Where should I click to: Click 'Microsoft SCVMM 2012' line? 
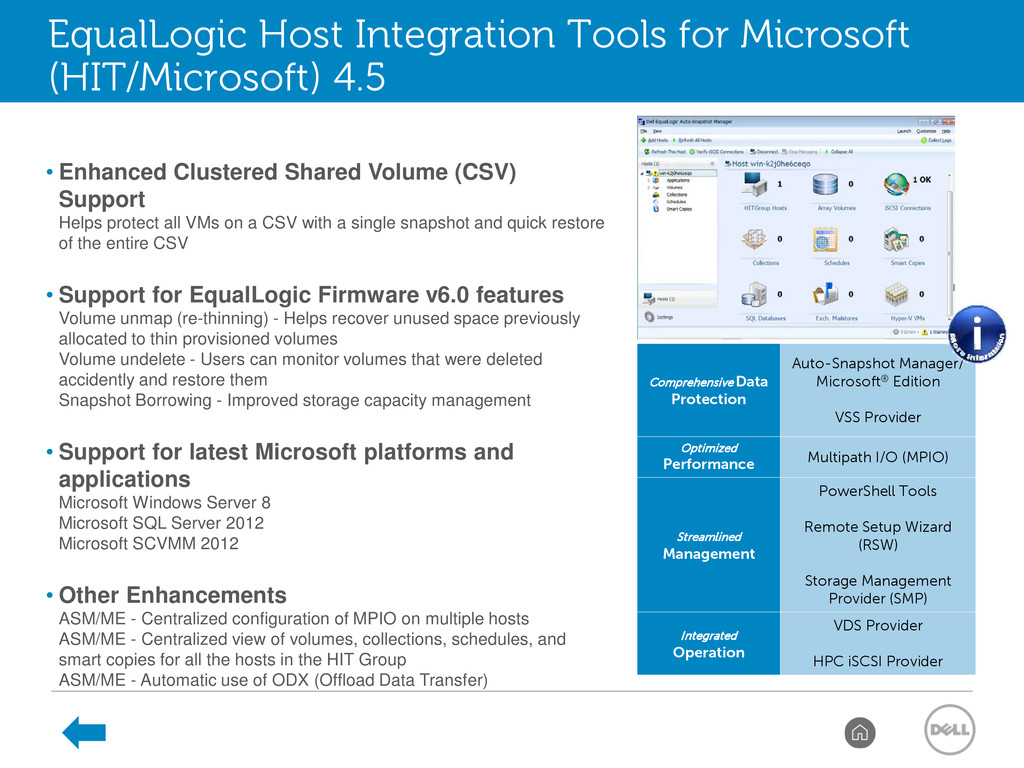(x=149, y=543)
